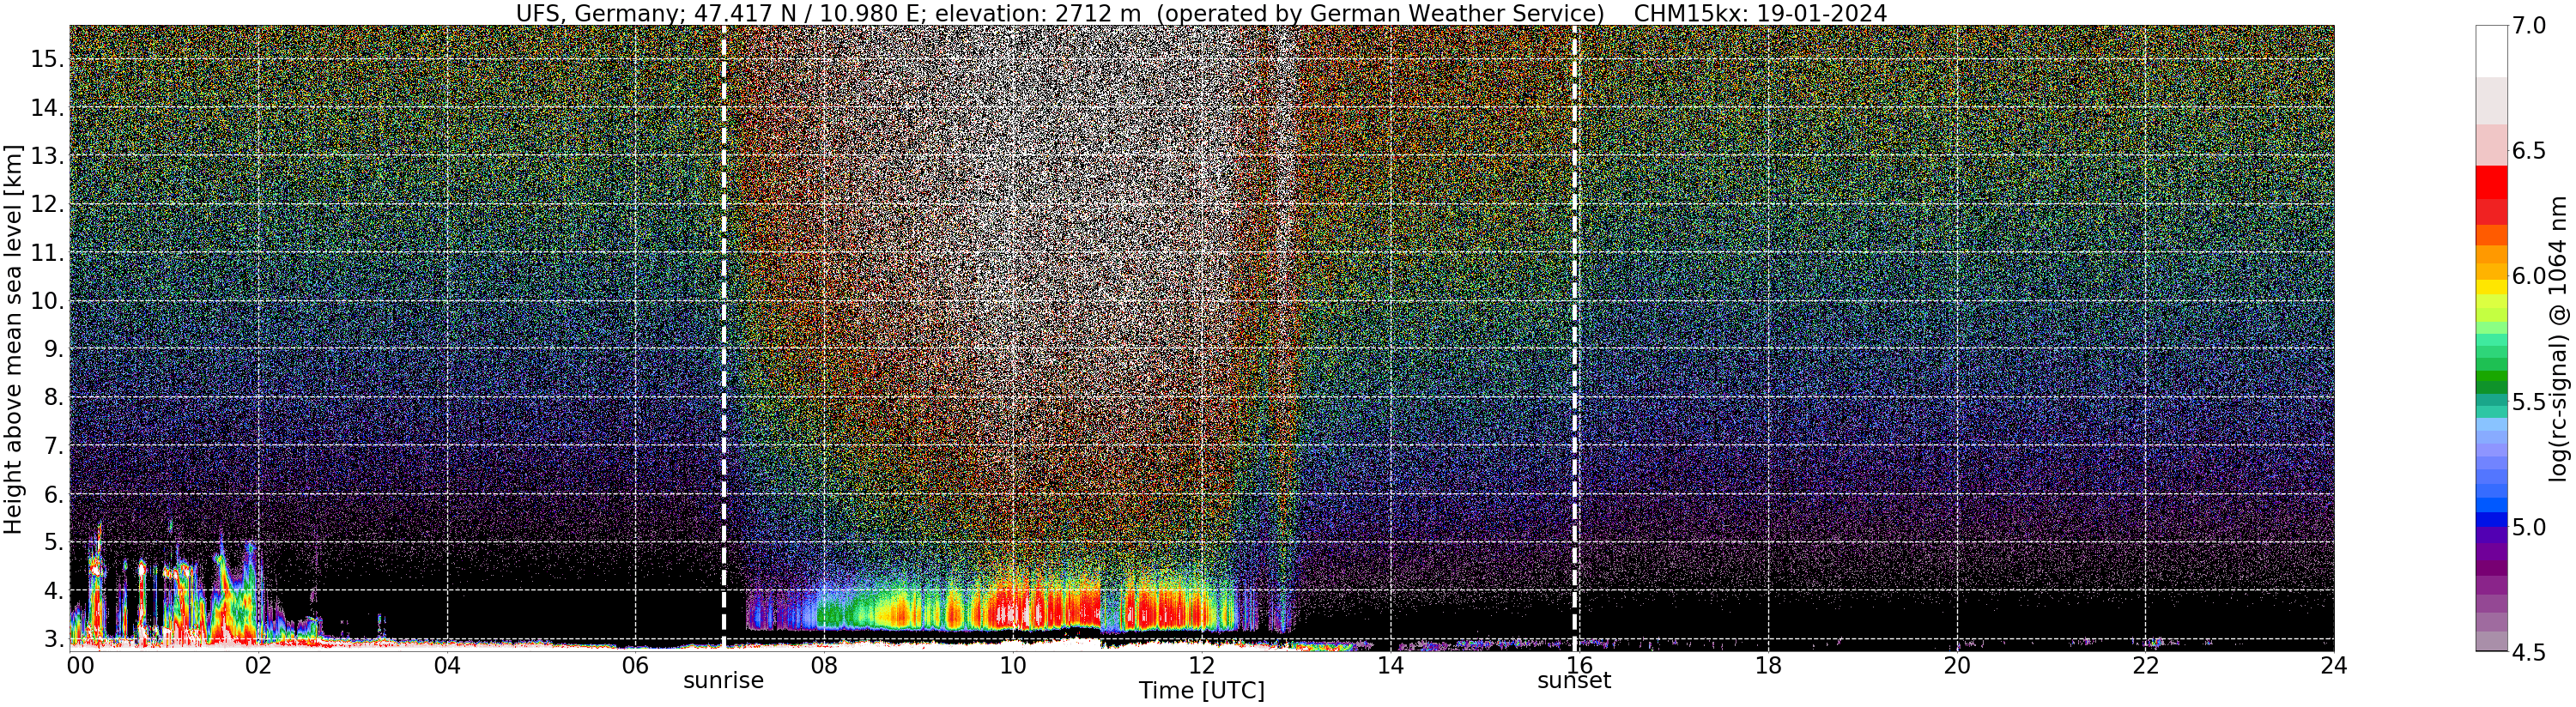2576x707 pixels.
Task: Click the 15. tick on the height axis
Action: pos(47,59)
